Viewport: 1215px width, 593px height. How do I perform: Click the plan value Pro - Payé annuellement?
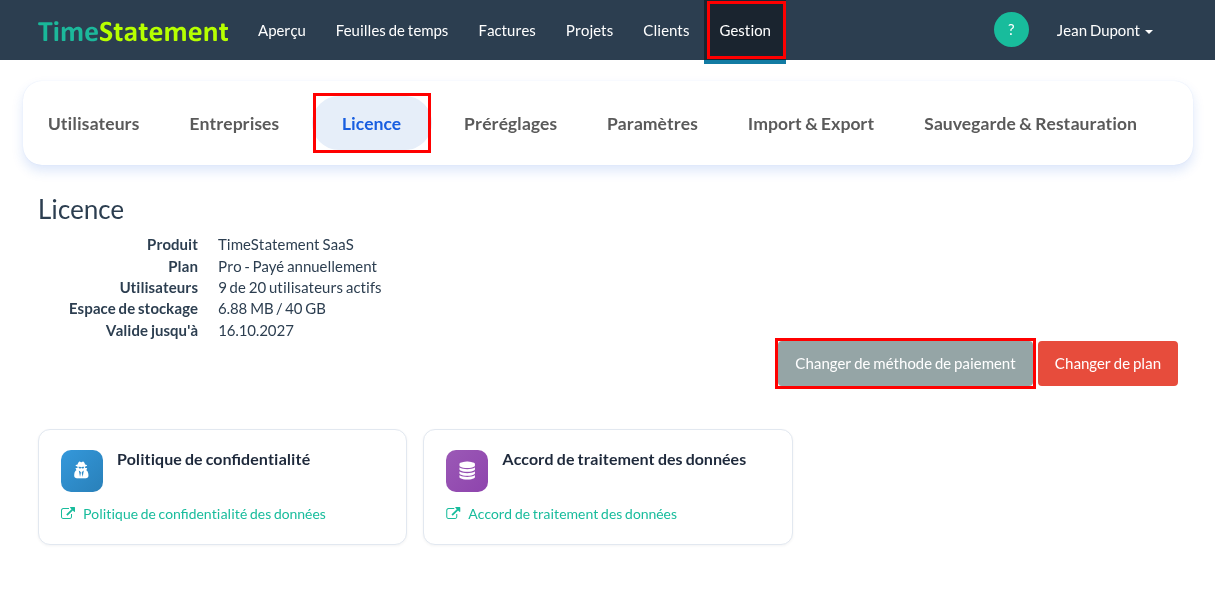(297, 266)
